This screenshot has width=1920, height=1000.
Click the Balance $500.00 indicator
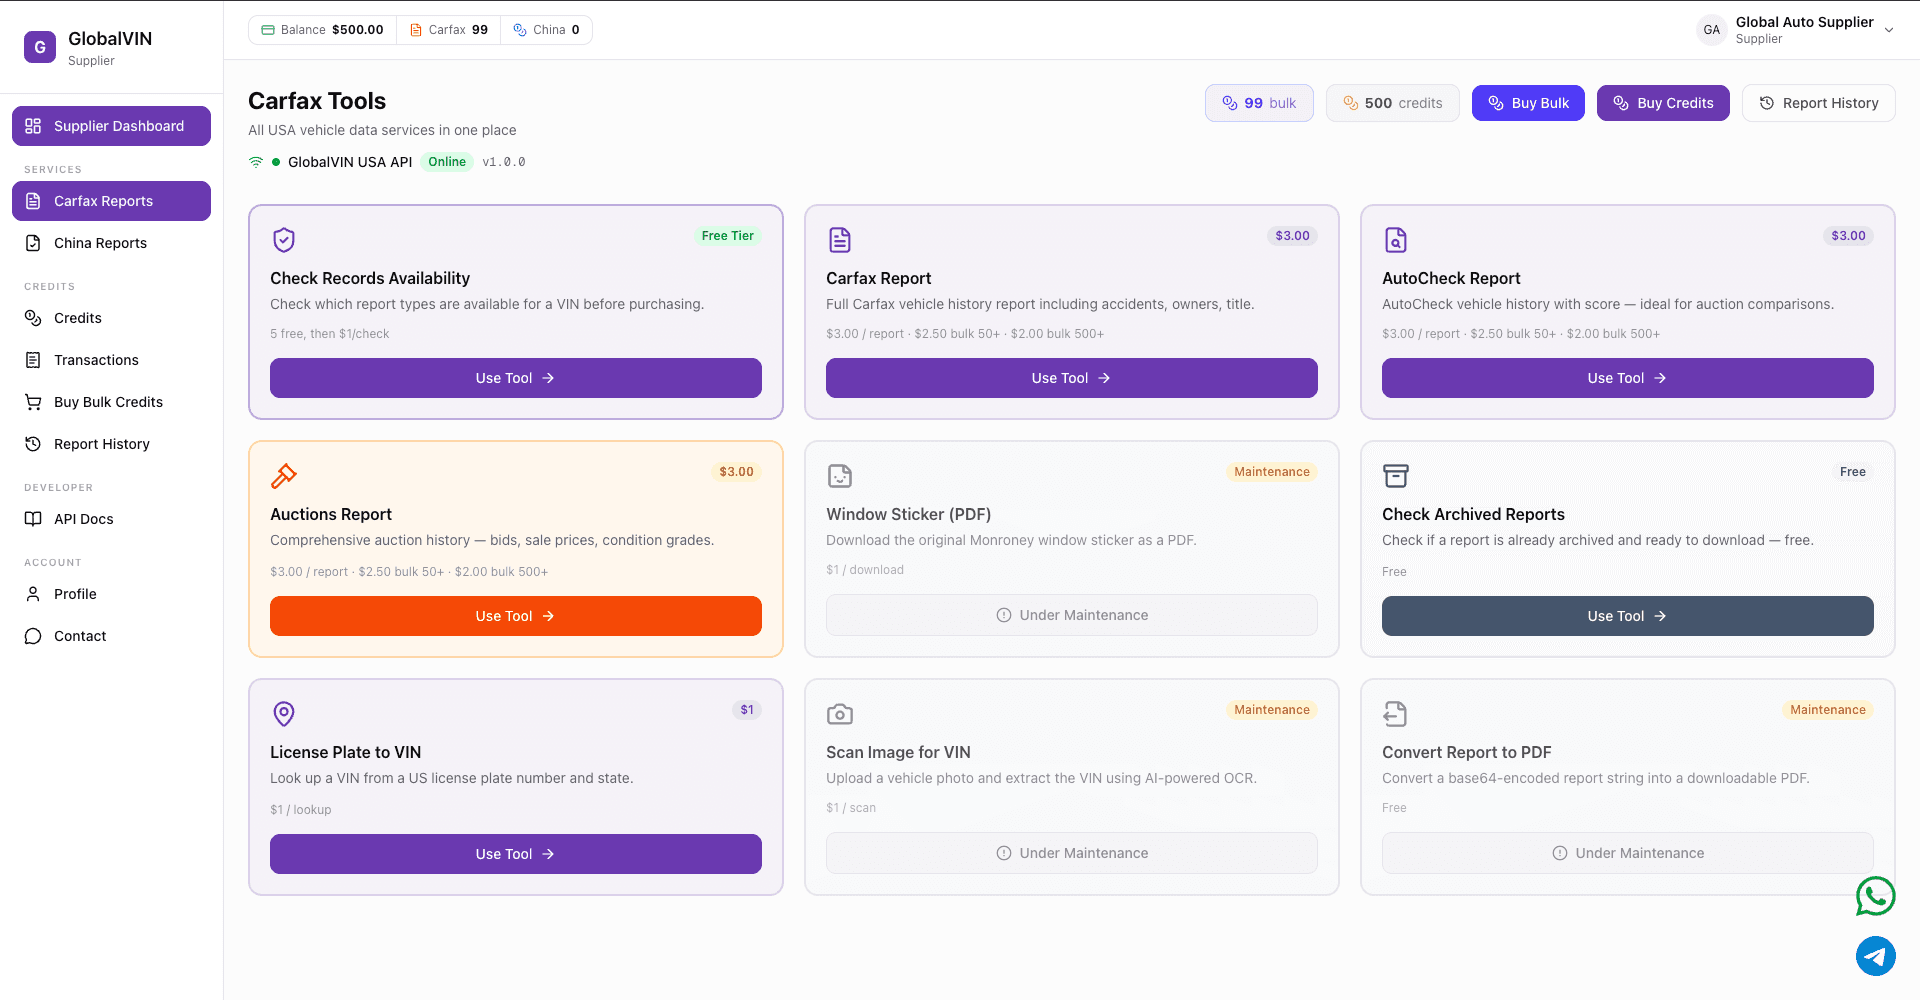click(x=322, y=29)
